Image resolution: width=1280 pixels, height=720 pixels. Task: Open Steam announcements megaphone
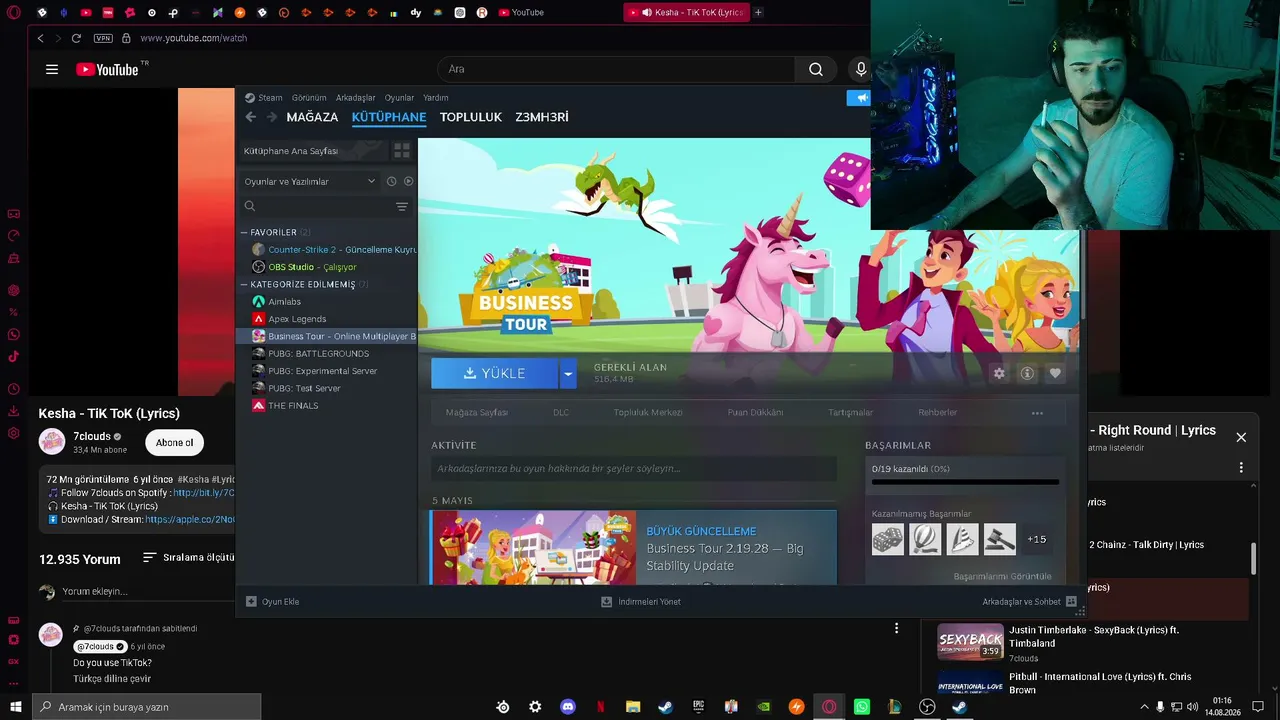tap(860, 97)
